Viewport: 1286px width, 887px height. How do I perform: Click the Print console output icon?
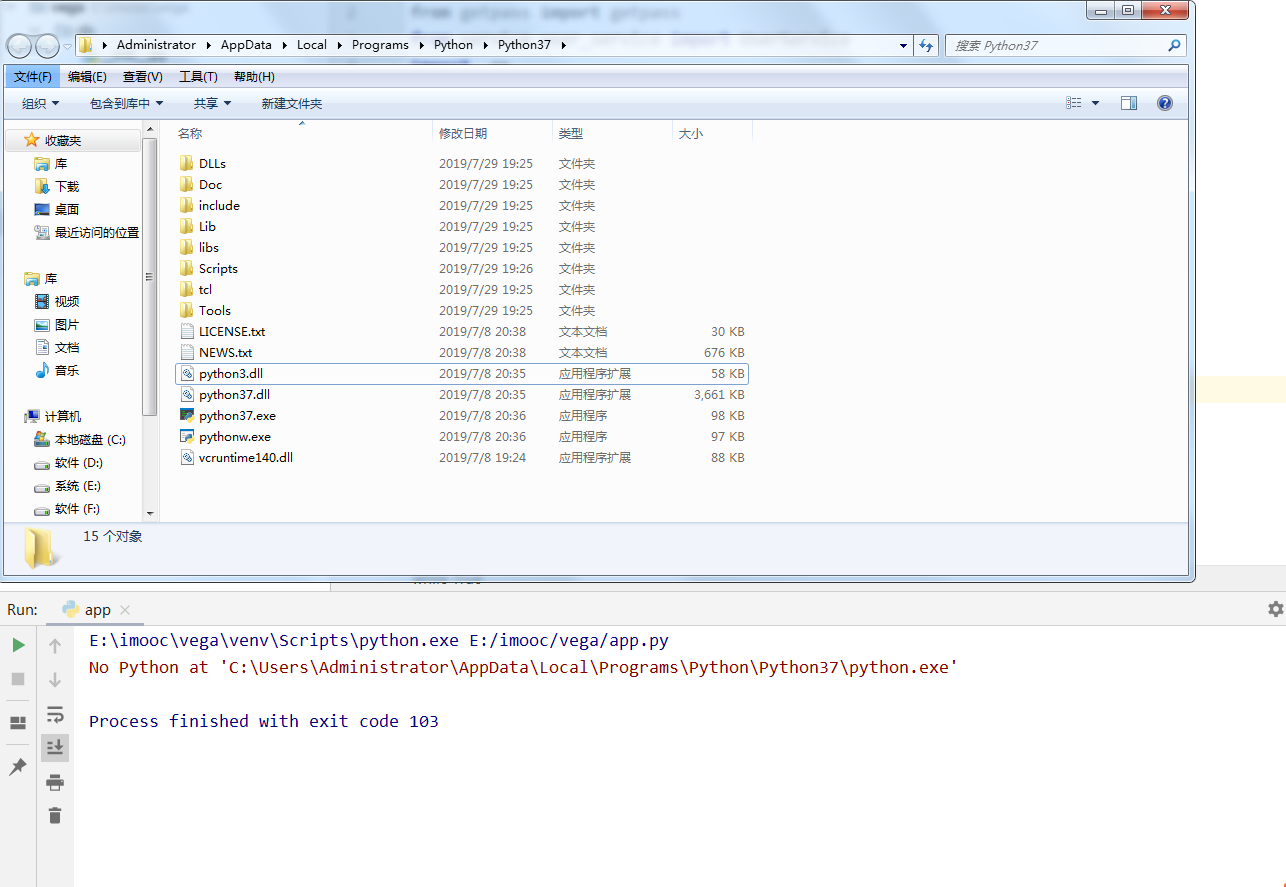55,782
